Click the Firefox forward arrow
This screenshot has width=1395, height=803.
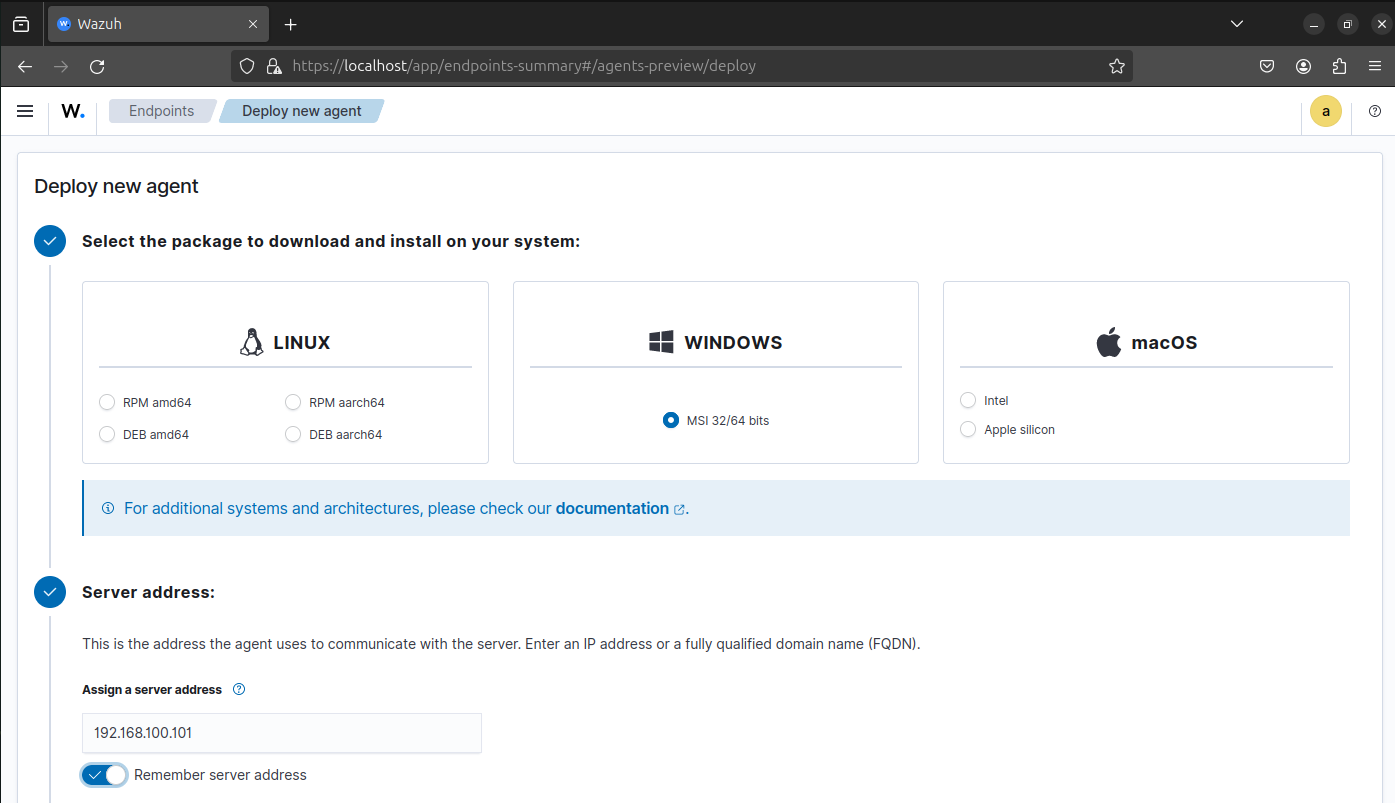coord(61,66)
